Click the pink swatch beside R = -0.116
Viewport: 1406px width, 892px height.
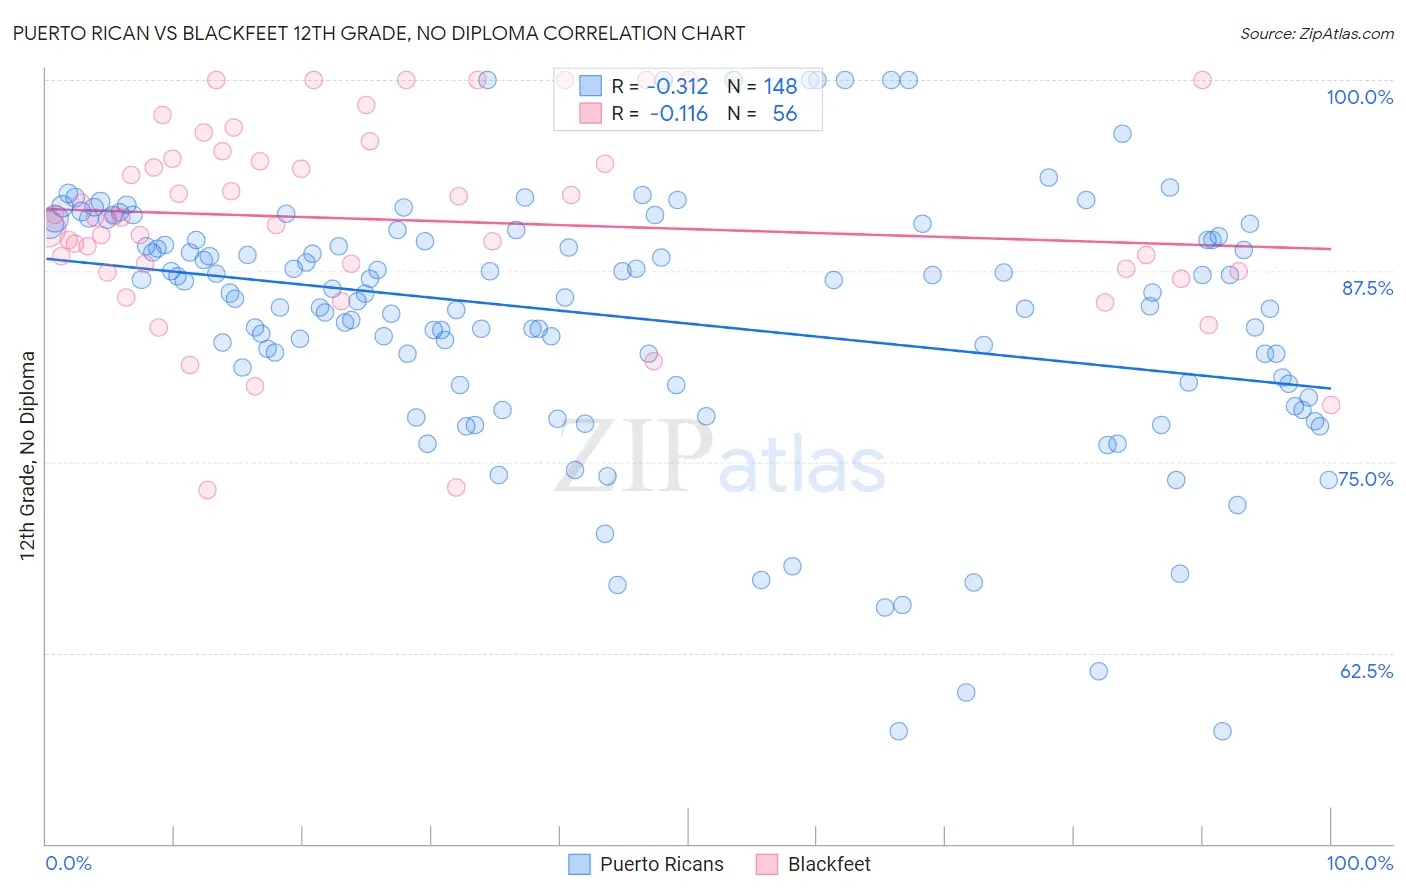(x=591, y=113)
